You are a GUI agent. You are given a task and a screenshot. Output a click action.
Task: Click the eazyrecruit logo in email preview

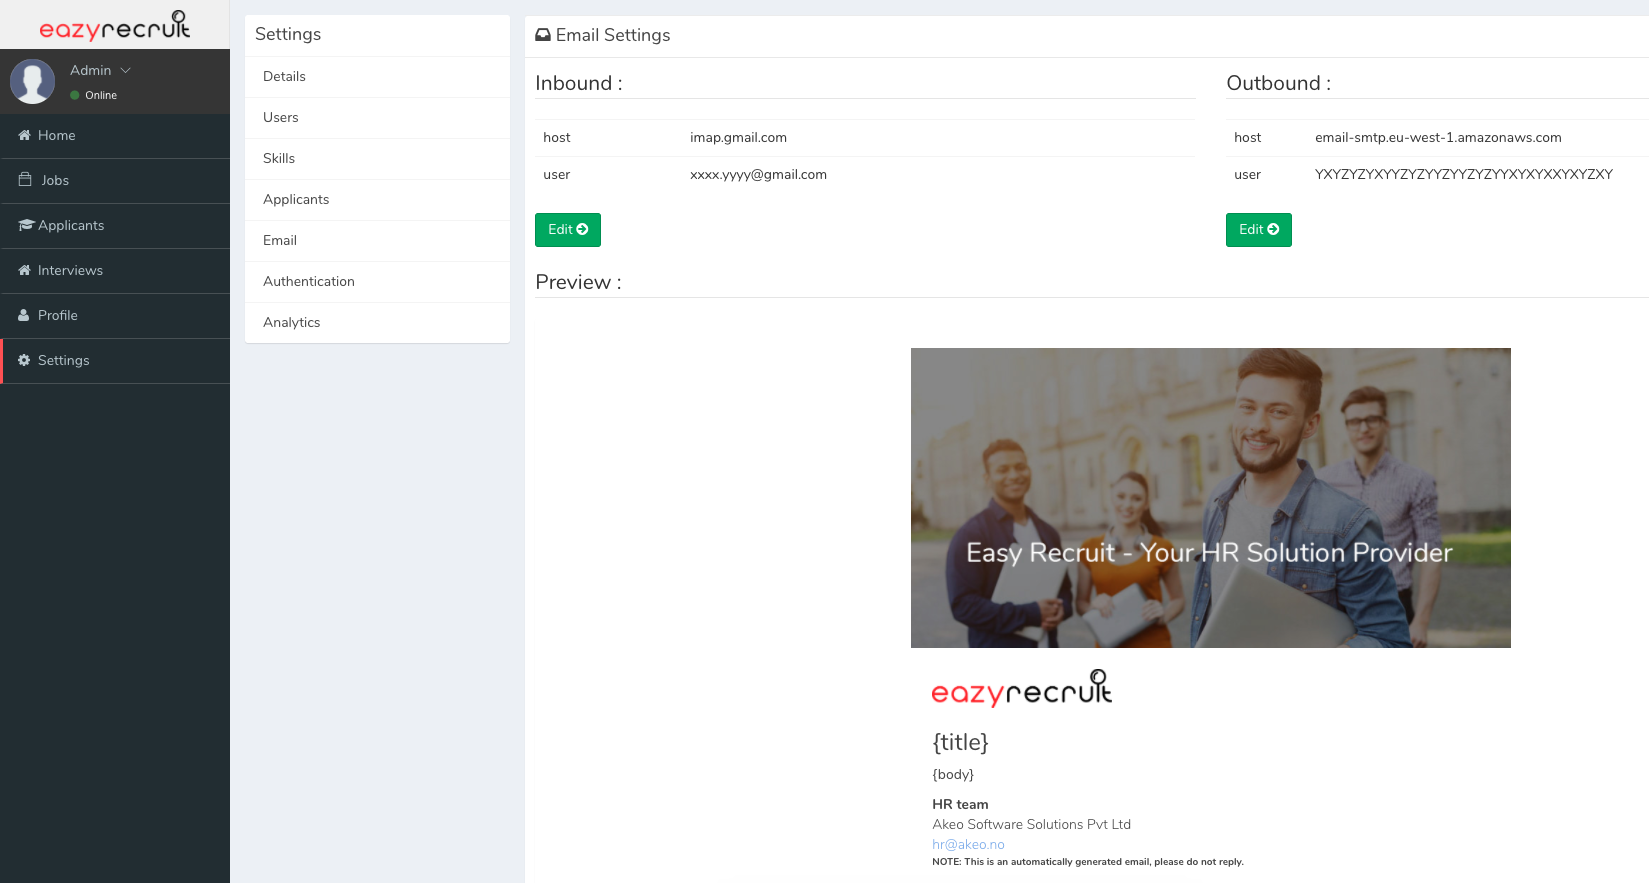point(1021,688)
